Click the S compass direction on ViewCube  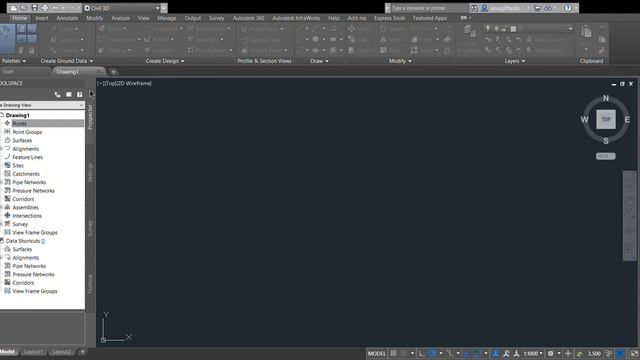606,141
